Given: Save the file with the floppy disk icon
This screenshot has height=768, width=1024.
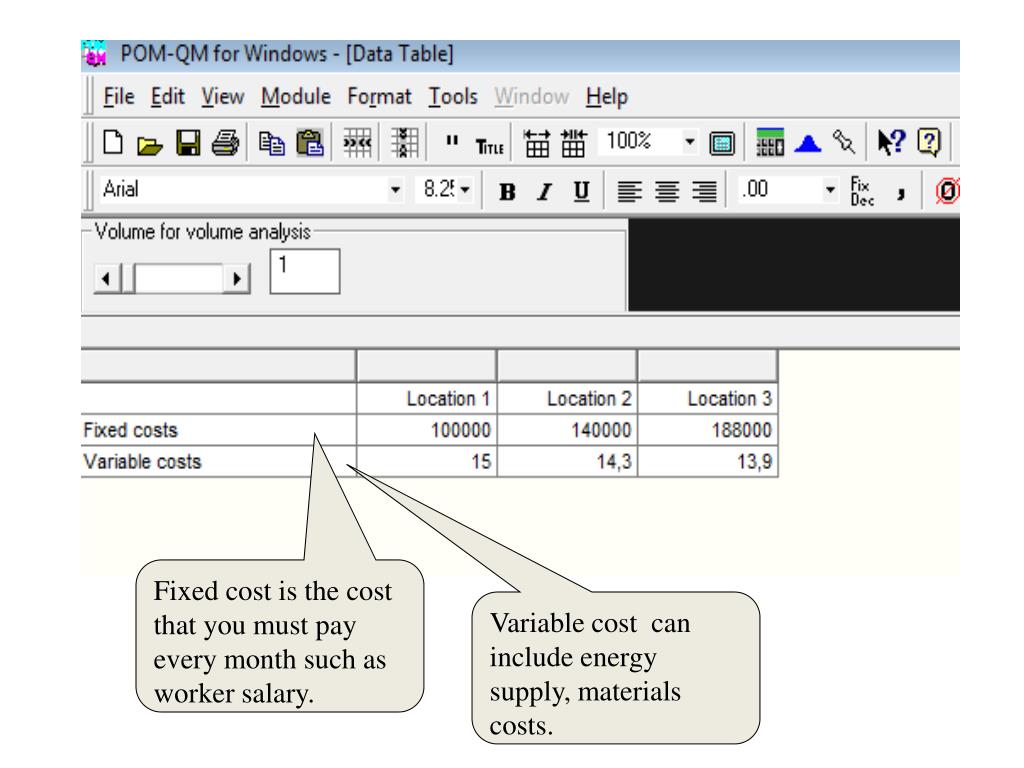Looking at the screenshot, I should (x=188, y=142).
